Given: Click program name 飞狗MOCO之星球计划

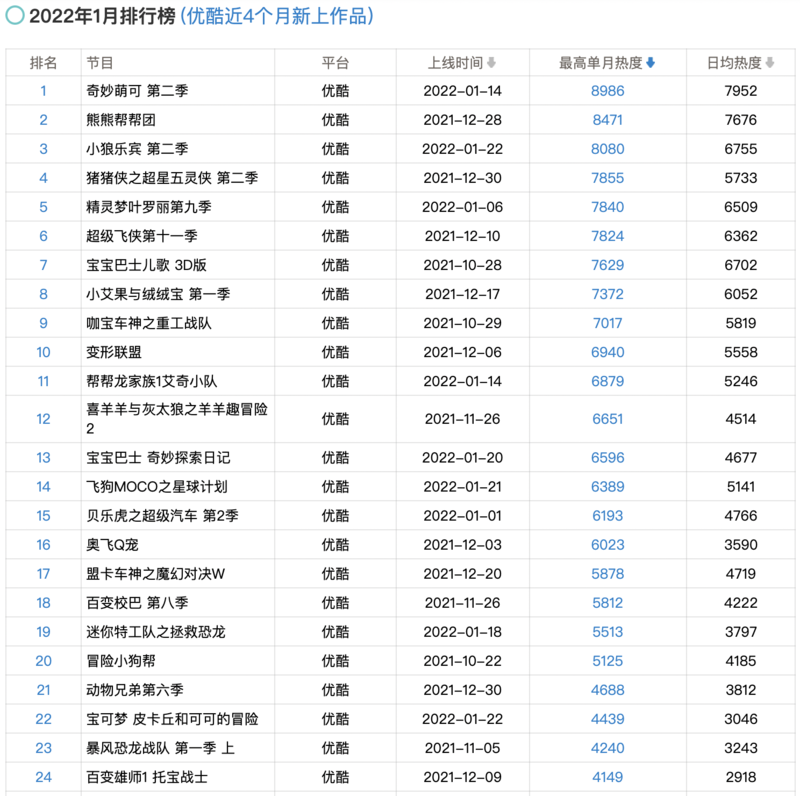Looking at the screenshot, I should coord(157,487).
